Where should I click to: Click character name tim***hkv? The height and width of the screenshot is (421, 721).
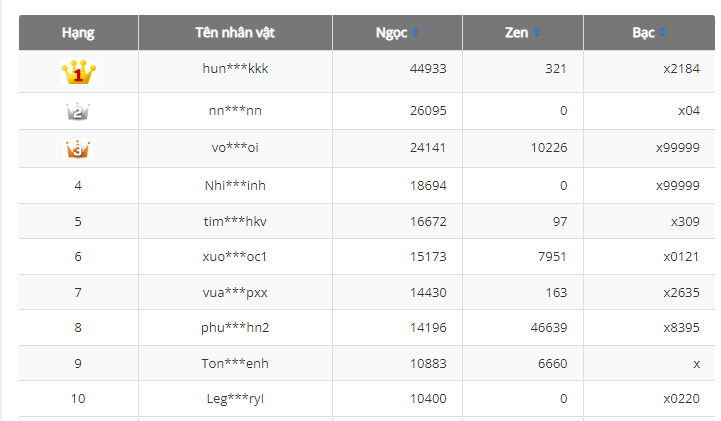coord(235,221)
